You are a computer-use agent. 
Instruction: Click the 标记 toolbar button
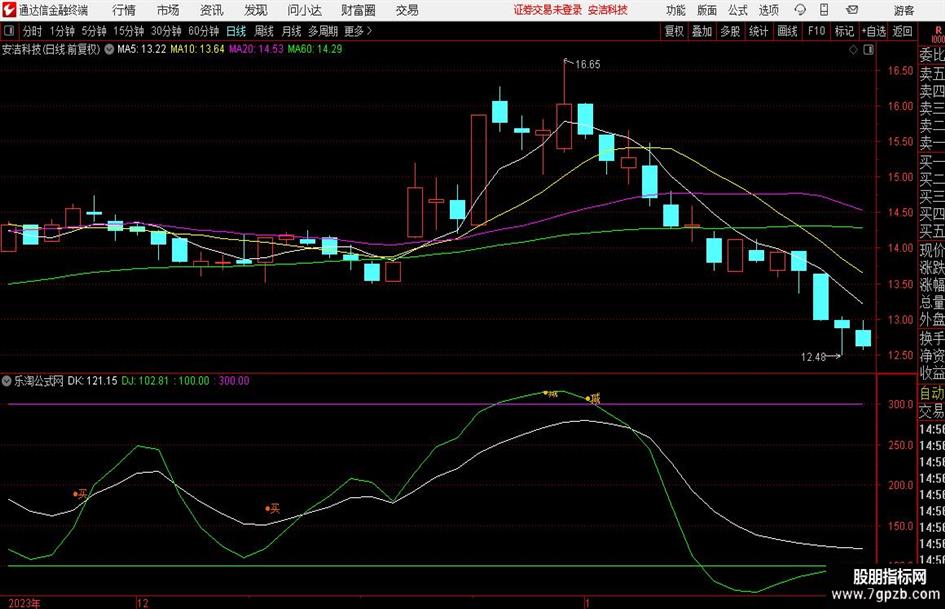click(x=844, y=31)
